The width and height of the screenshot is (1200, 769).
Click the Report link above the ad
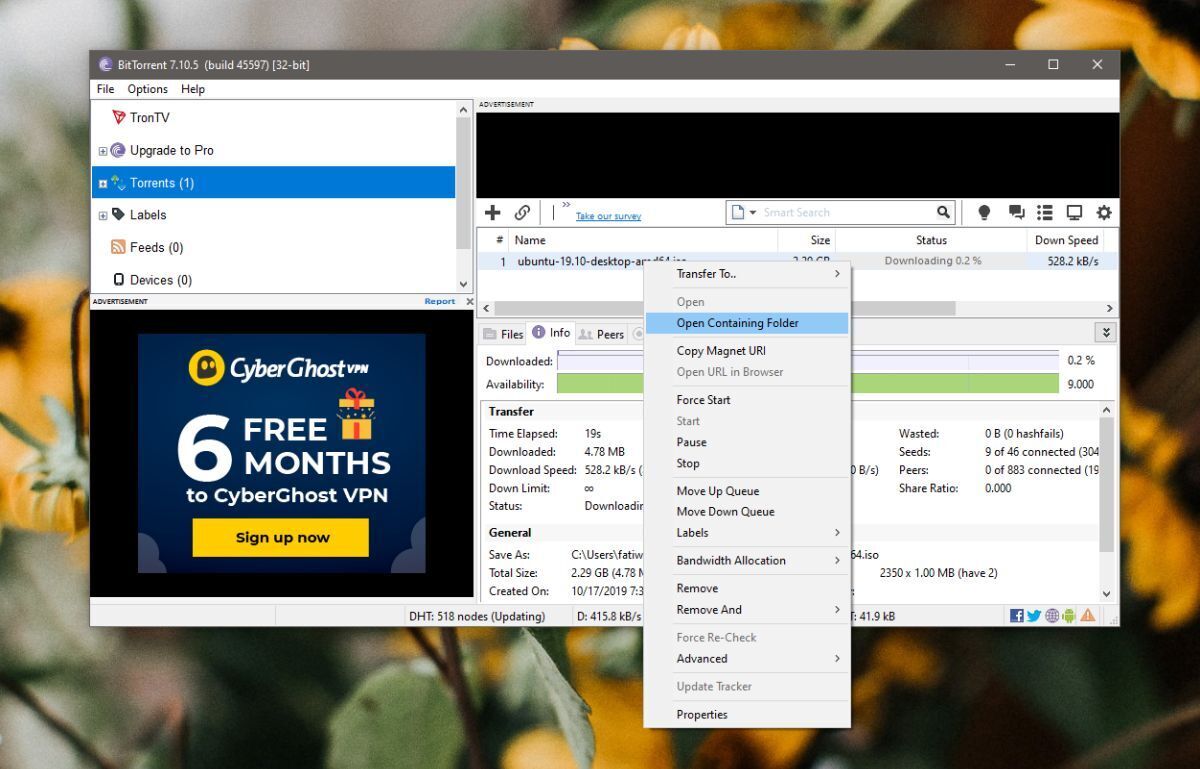[x=439, y=301]
